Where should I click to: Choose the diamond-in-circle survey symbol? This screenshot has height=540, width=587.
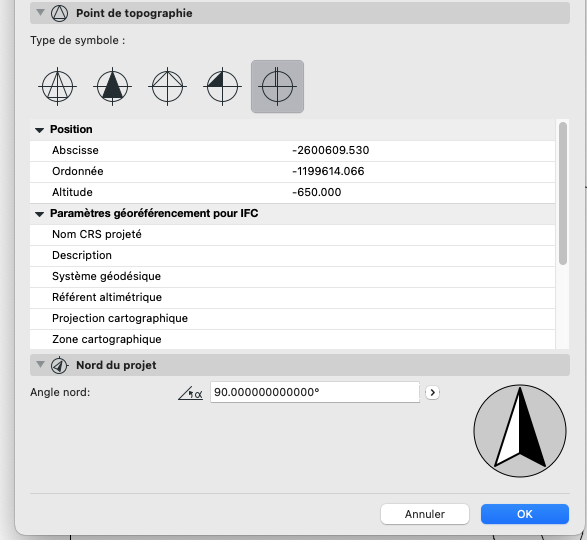click(167, 87)
